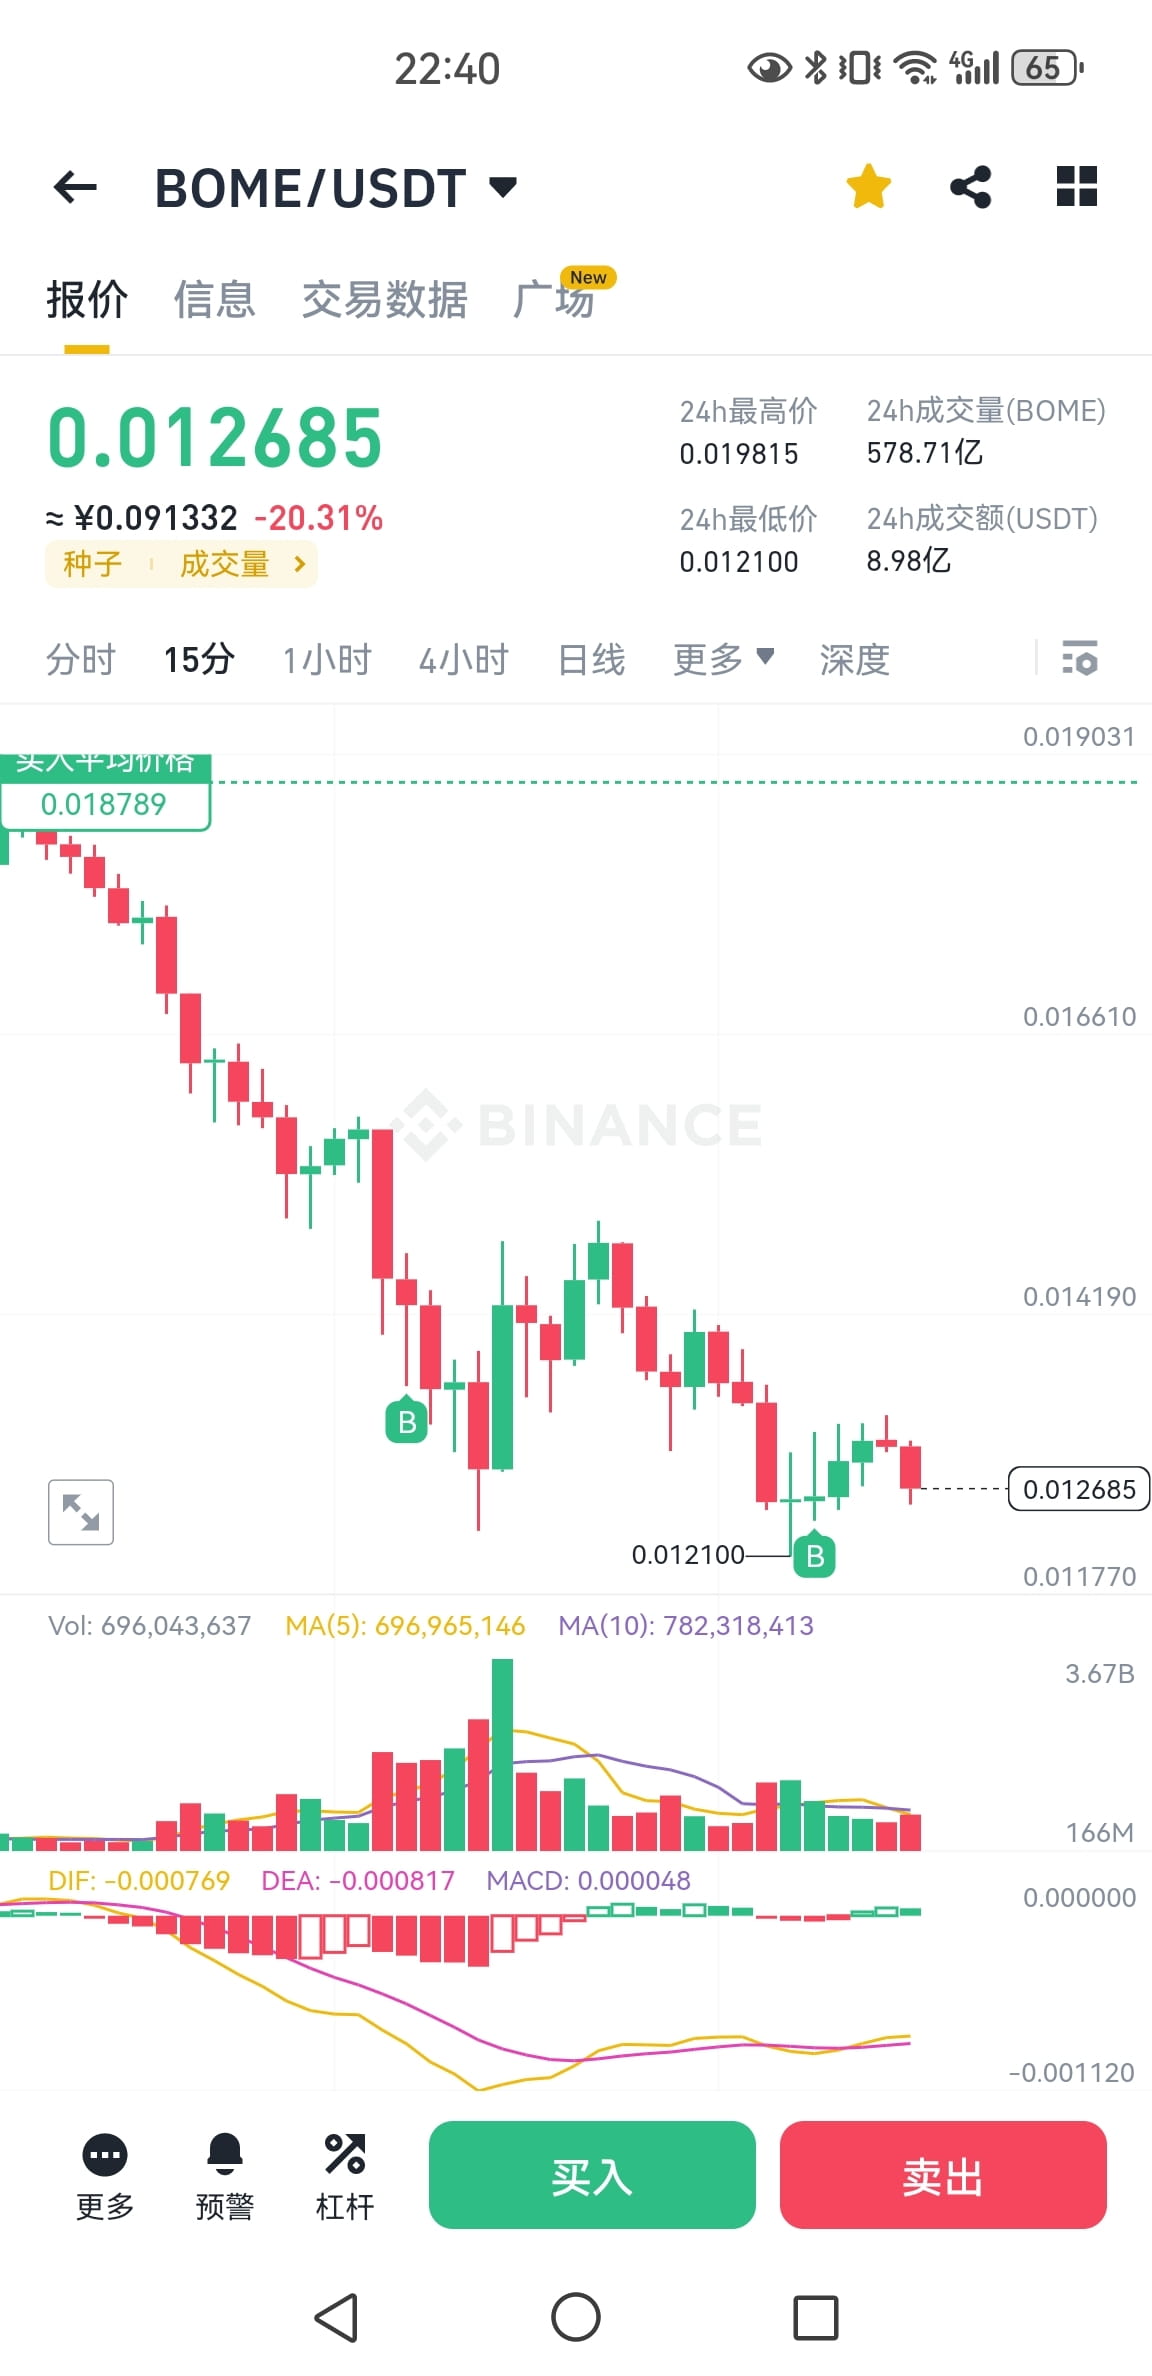Select the 种子 seed tag label
Screen dimensions: 1152x2376
pyautogui.click(x=91, y=564)
